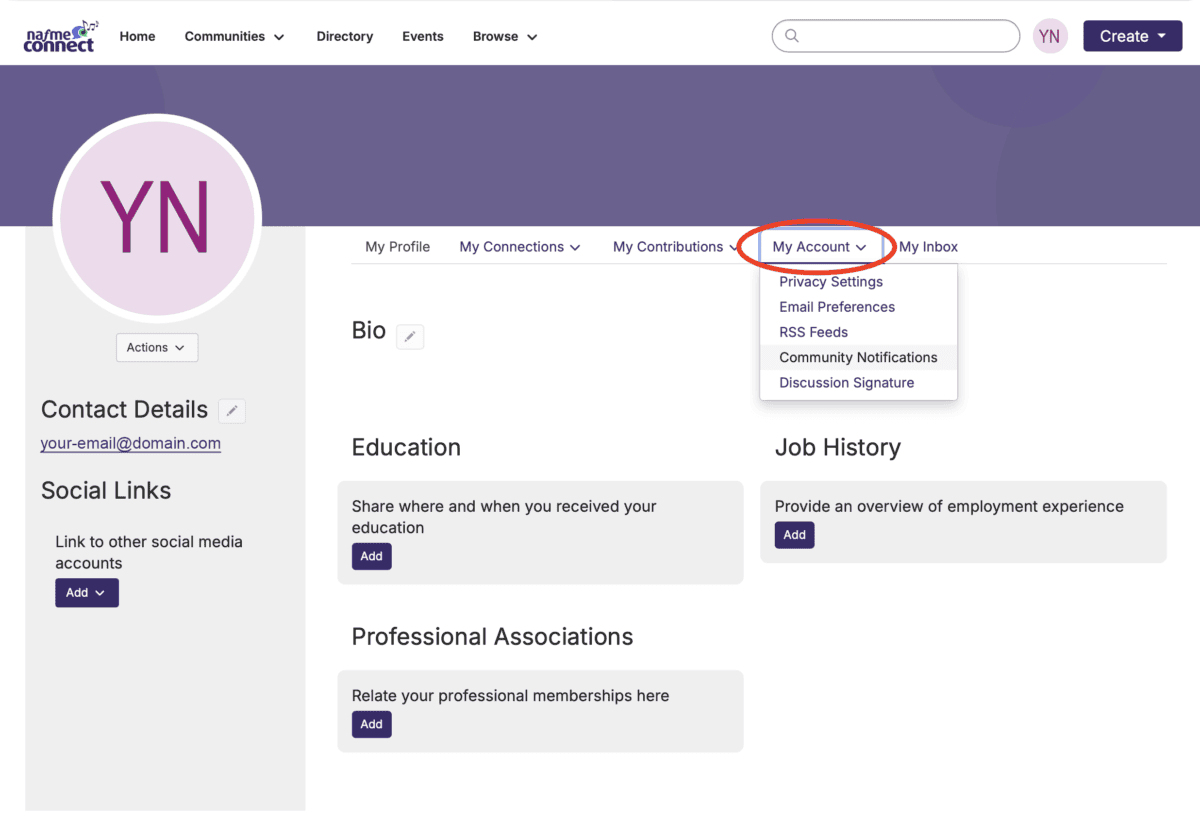
Task: Open the Social Links Add dropdown
Action: (x=87, y=593)
